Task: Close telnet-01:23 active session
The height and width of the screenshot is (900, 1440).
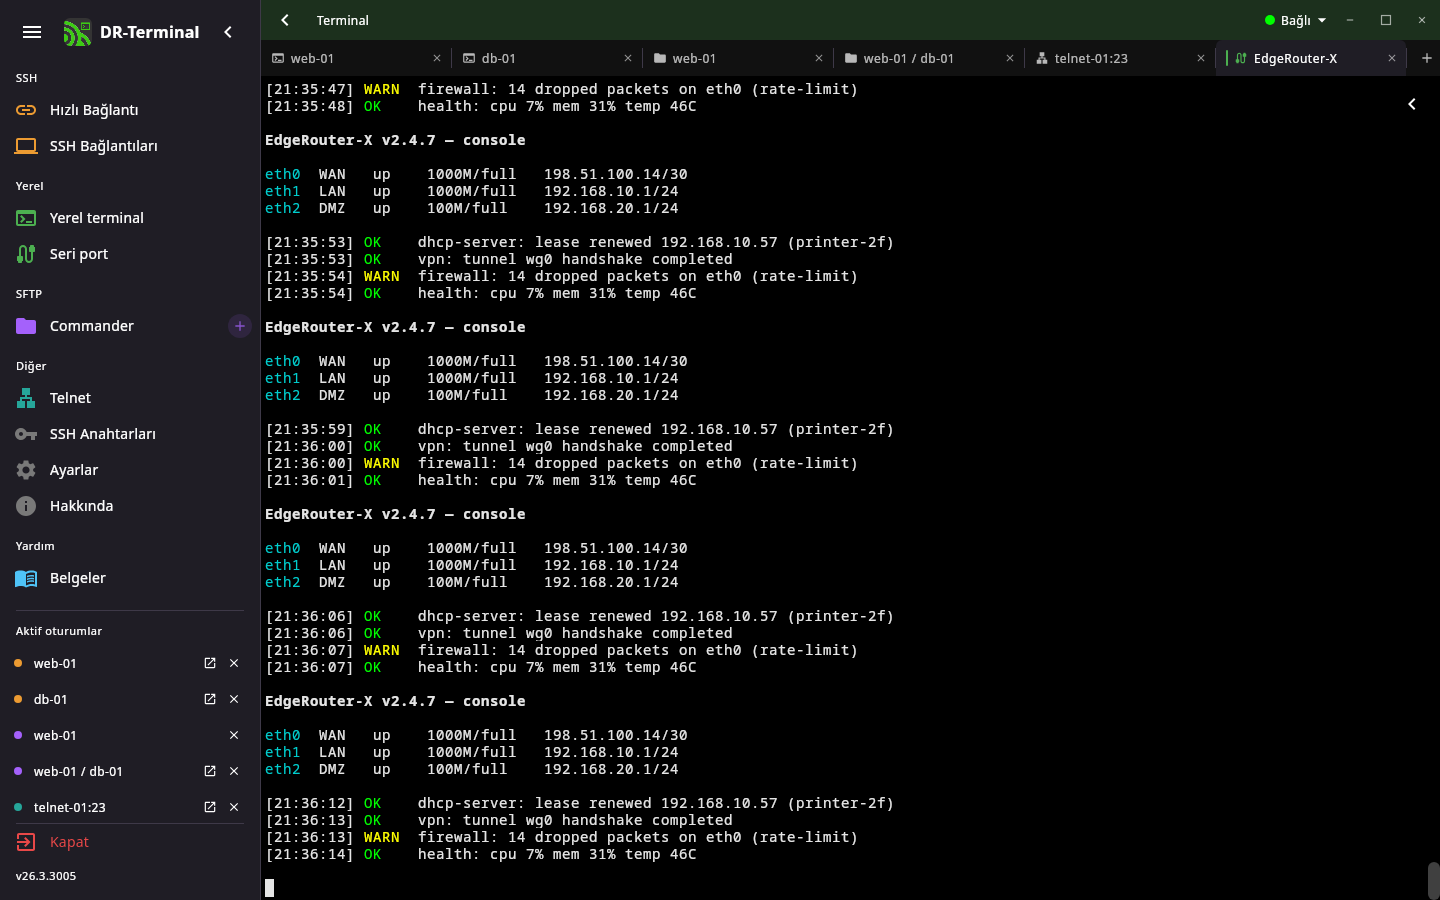Action: 234,807
